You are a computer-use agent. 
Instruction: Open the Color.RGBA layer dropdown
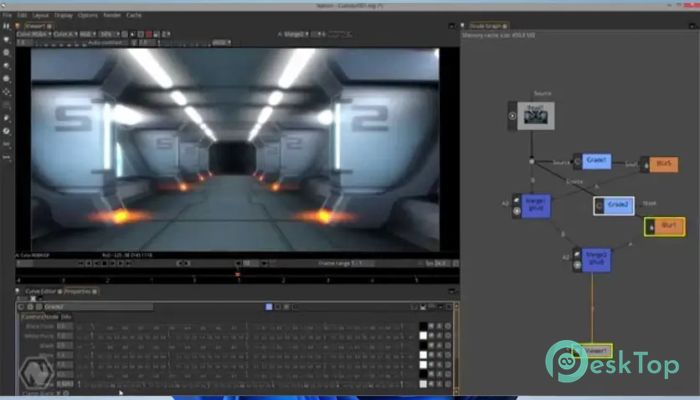tap(34, 34)
